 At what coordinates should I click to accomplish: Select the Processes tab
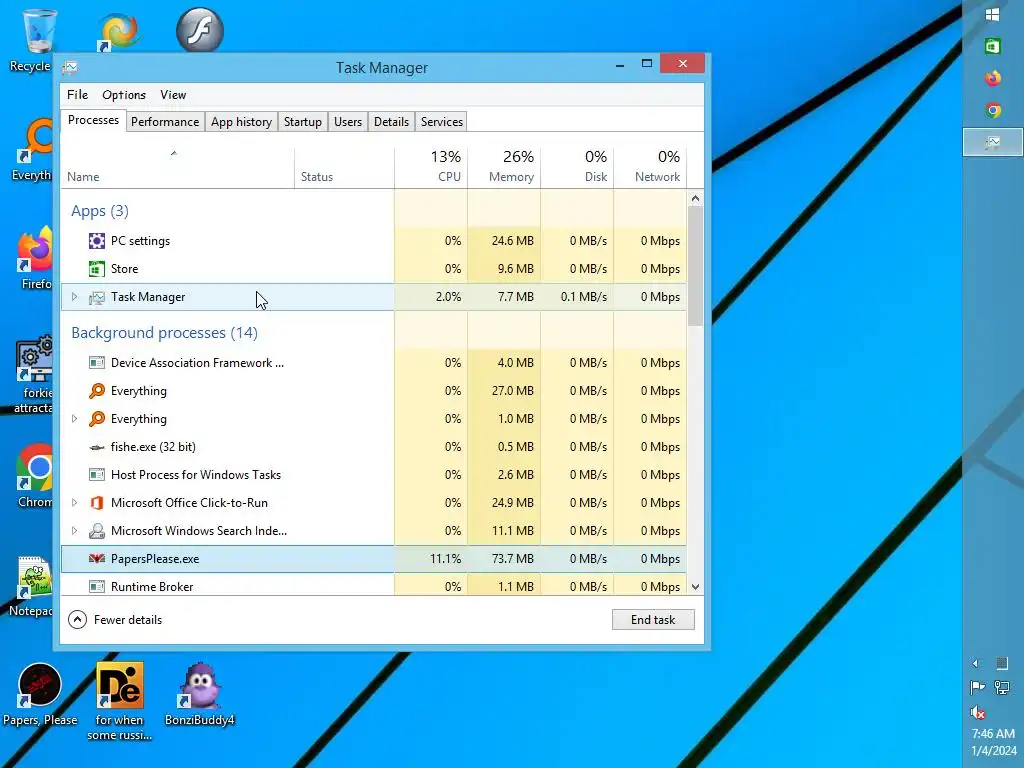(93, 120)
